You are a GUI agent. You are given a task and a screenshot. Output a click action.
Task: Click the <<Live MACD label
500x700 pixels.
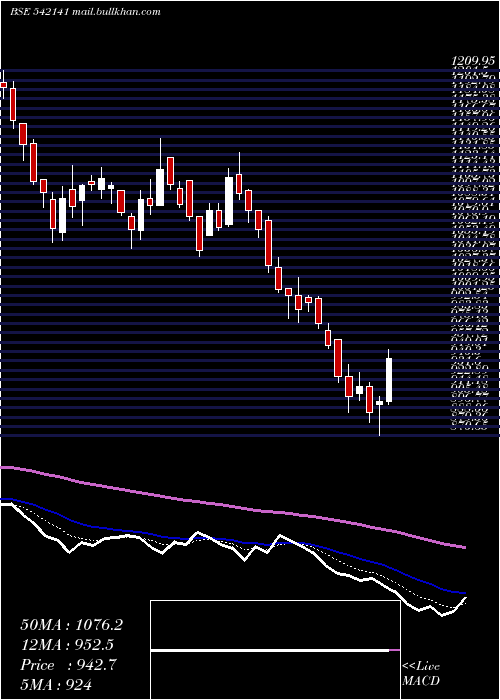[x=421, y=674]
